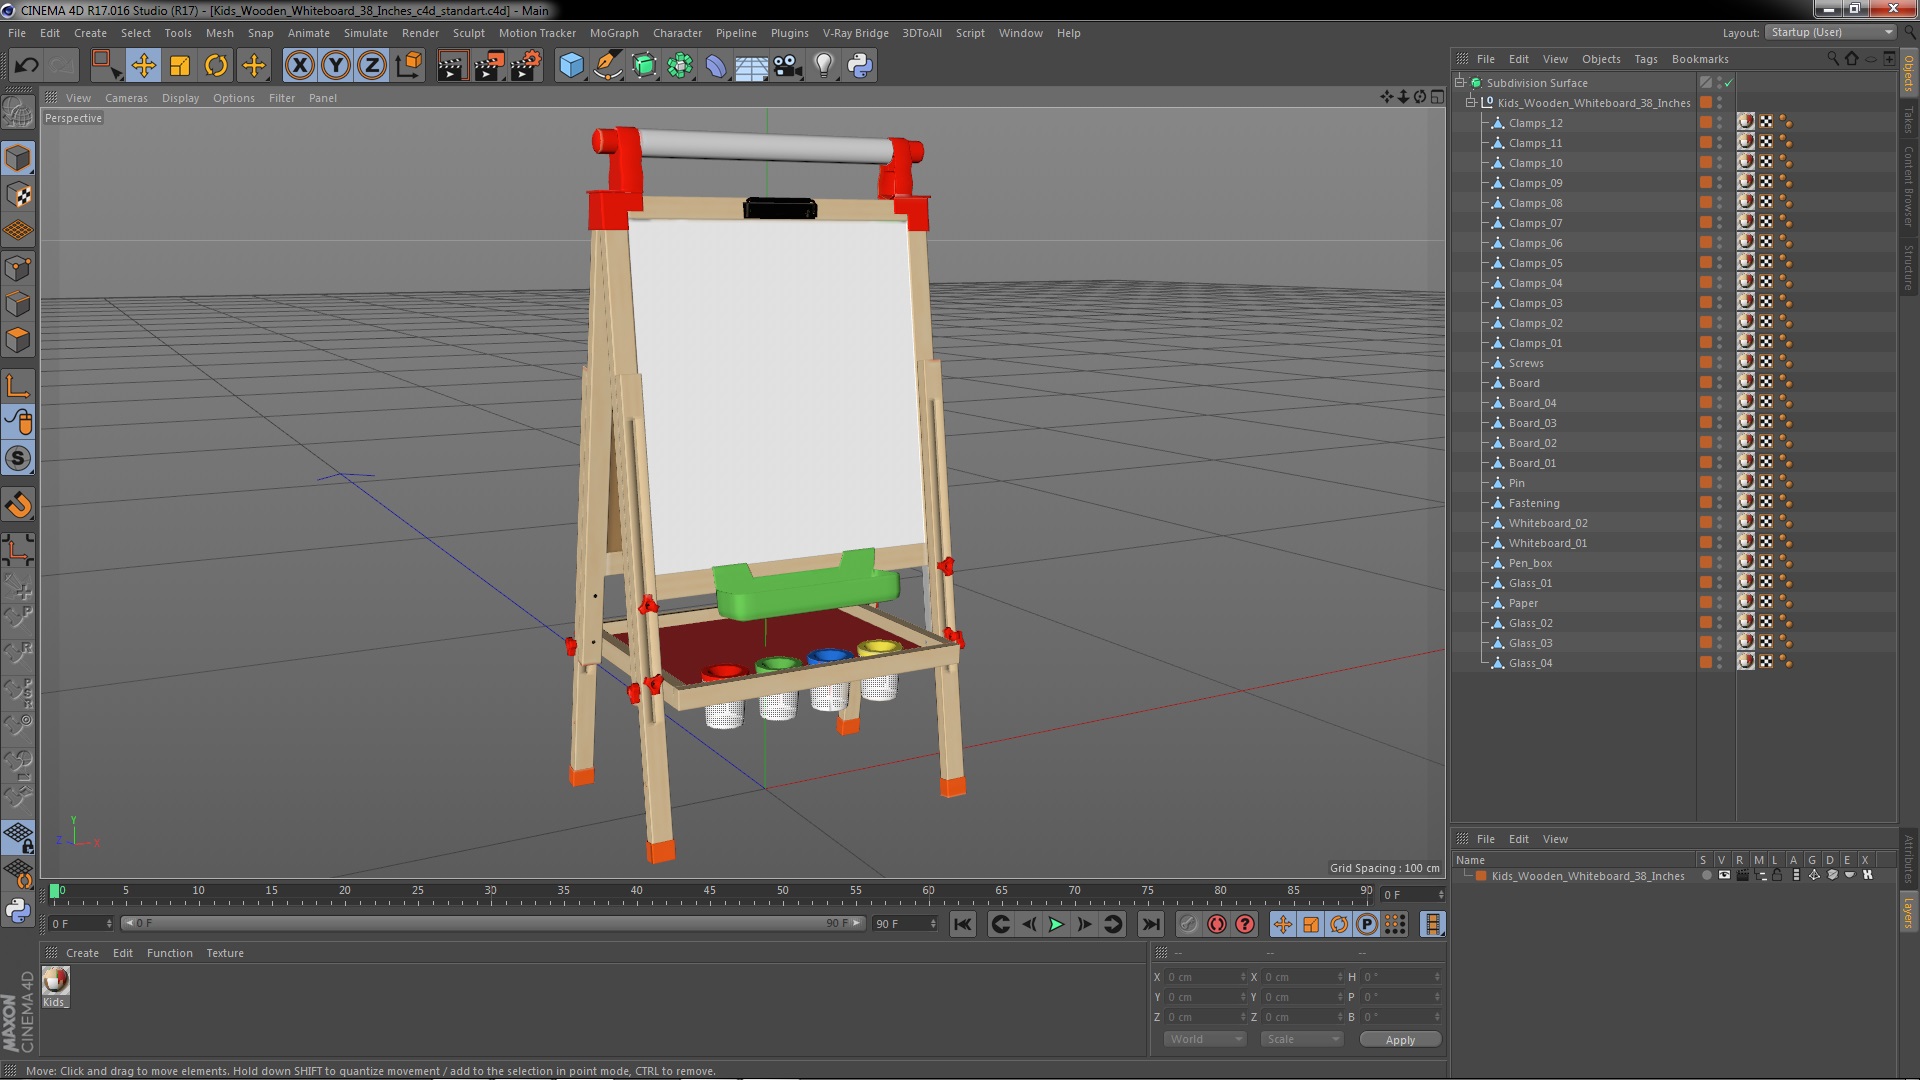1920x1080 pixels.
Task: Click the Python script icon in toolbar
Action: point(860,66)
